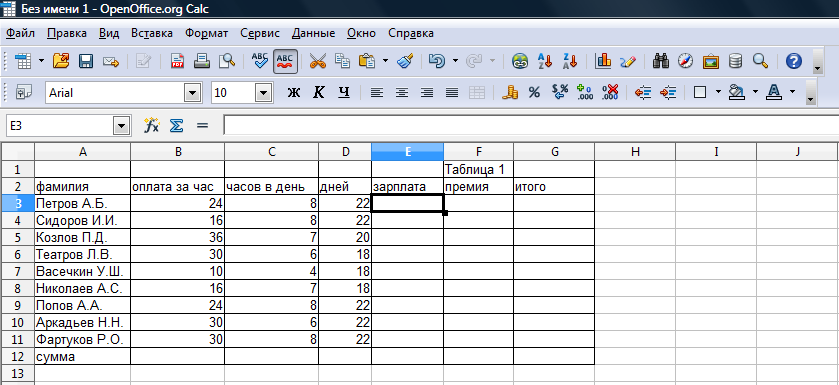Image resolution: width=839 pixels, height=385 pixels.
Task: Open the Данные menu
Action: coord(314,33)
